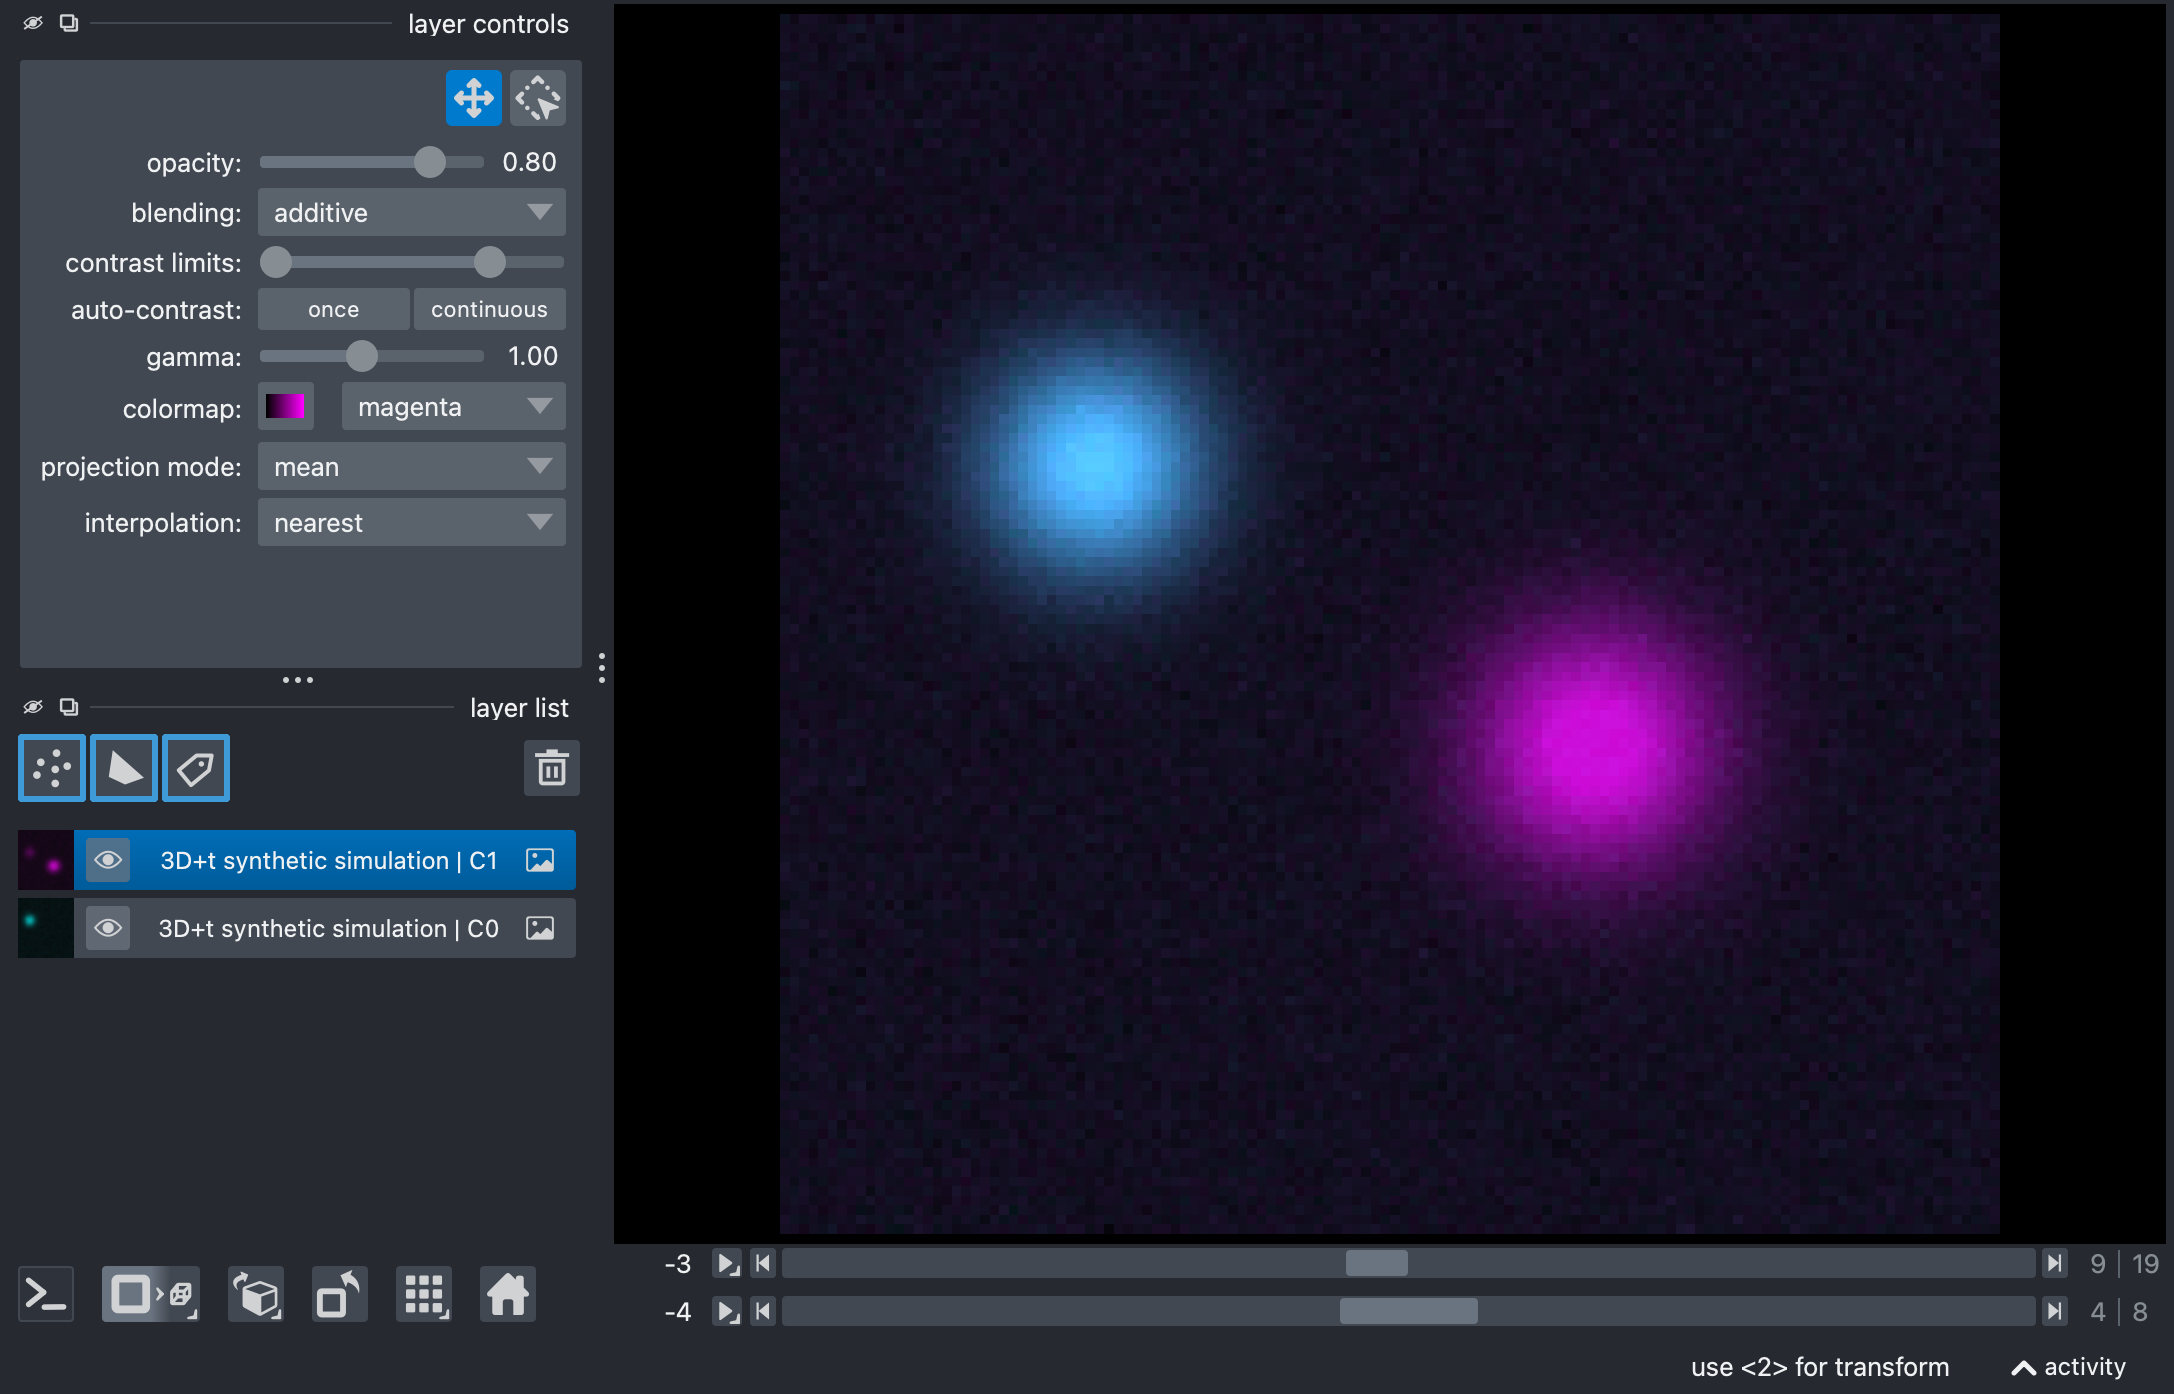Step back on axis -3 slider

[763, 1263]
